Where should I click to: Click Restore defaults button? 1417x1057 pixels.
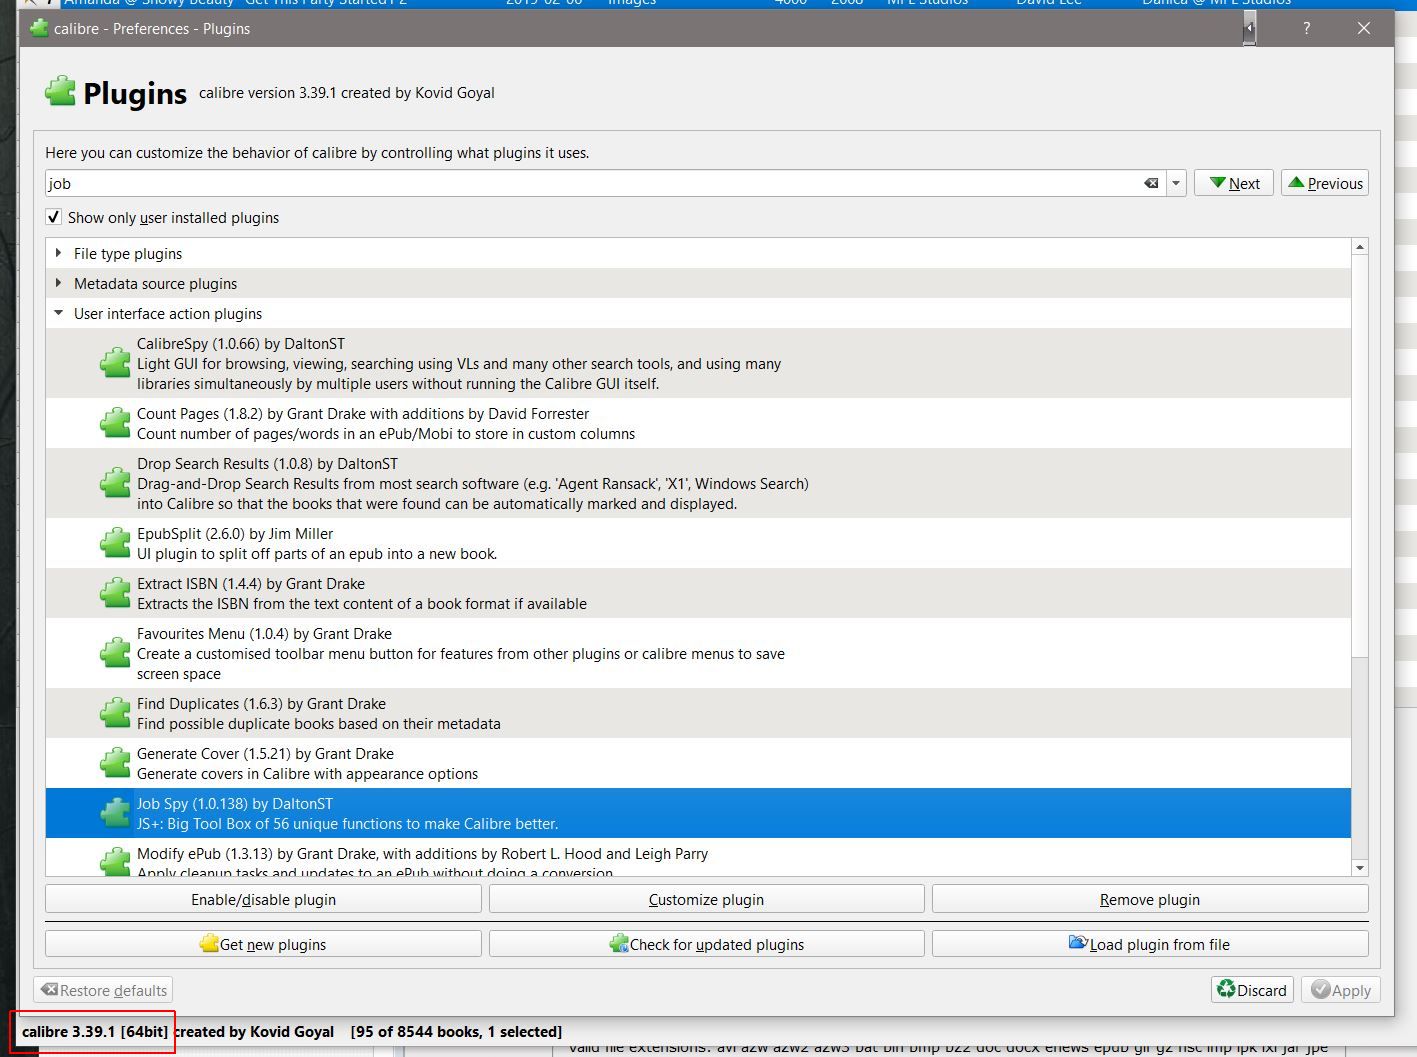click(103, 990)
